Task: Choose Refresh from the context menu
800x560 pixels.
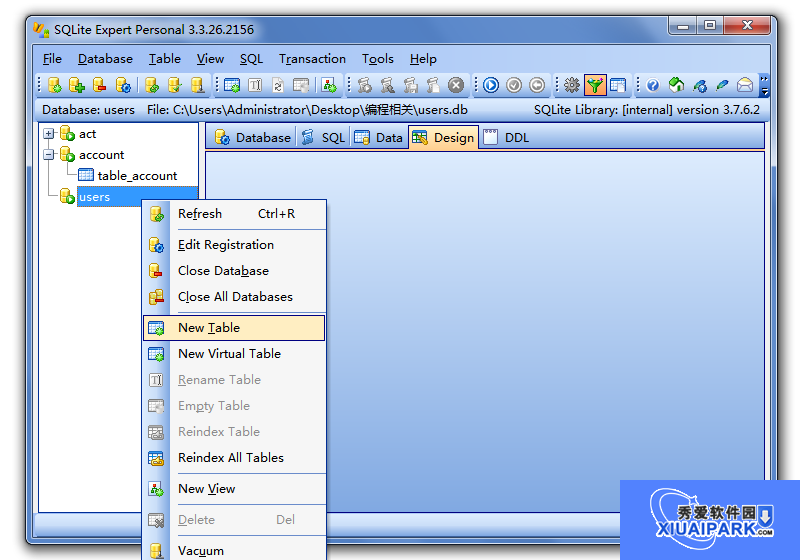Action: [235, 214]
